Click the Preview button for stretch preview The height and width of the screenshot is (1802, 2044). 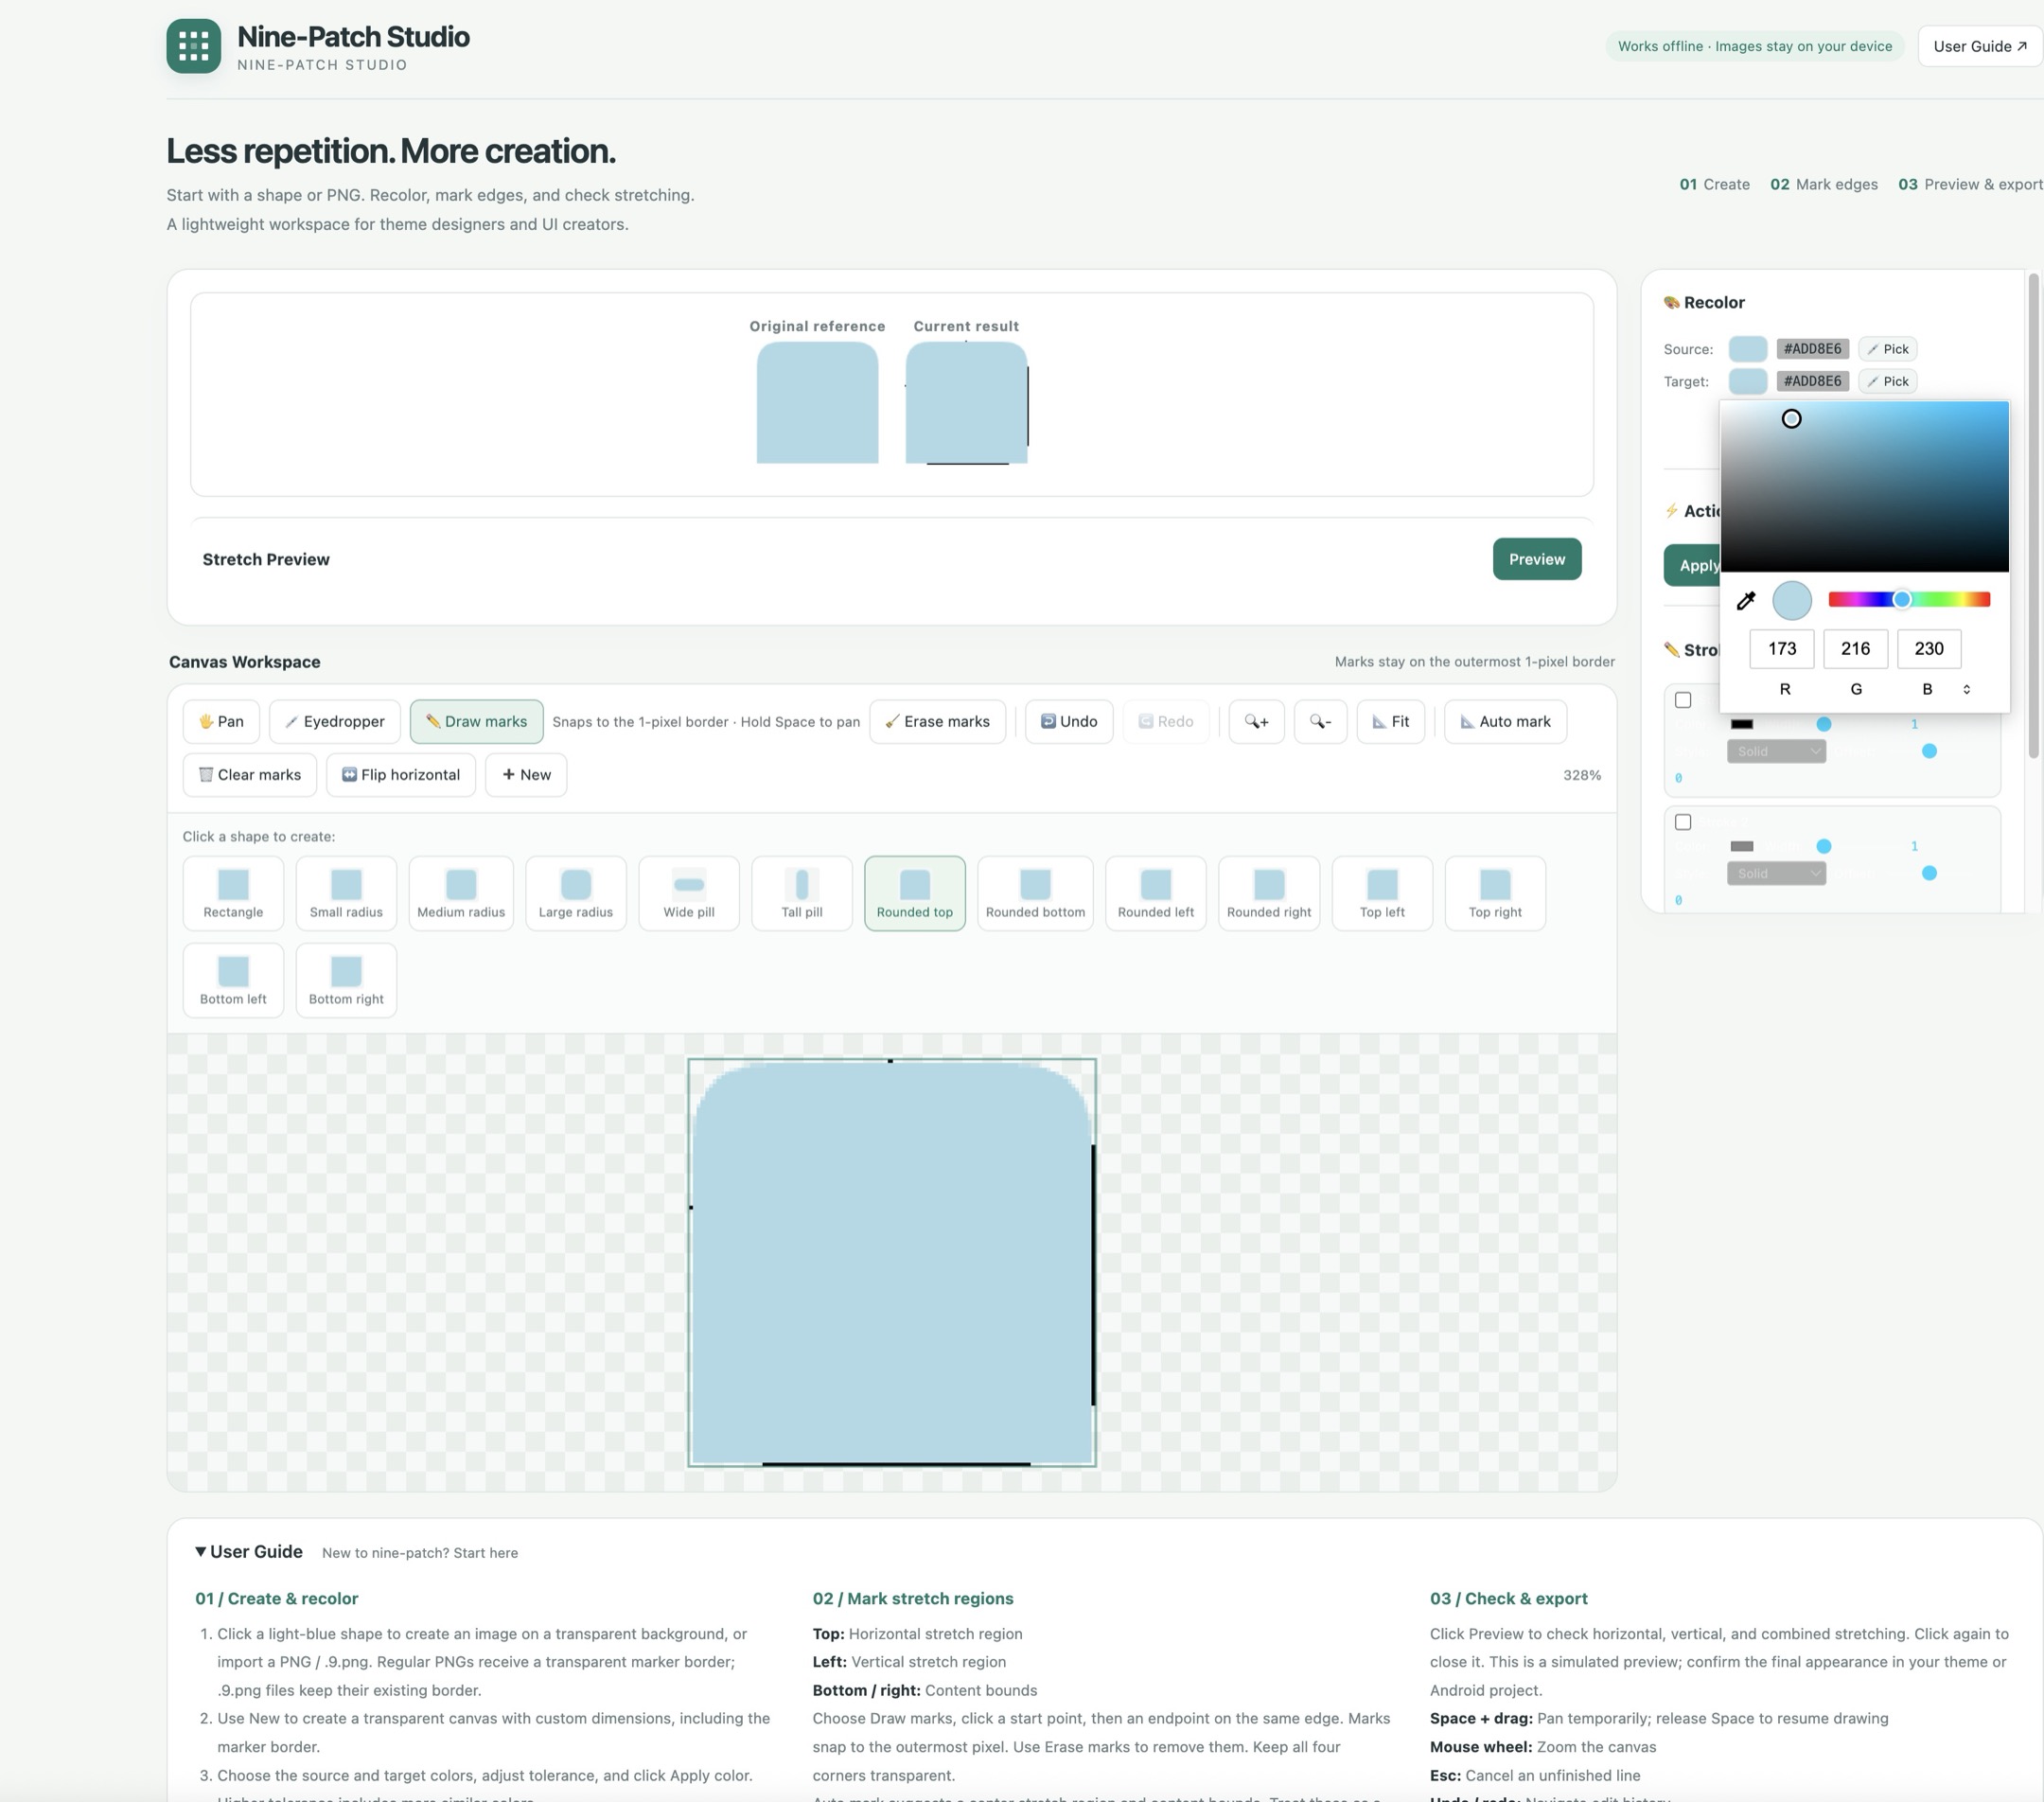[x=1537, y=559]
